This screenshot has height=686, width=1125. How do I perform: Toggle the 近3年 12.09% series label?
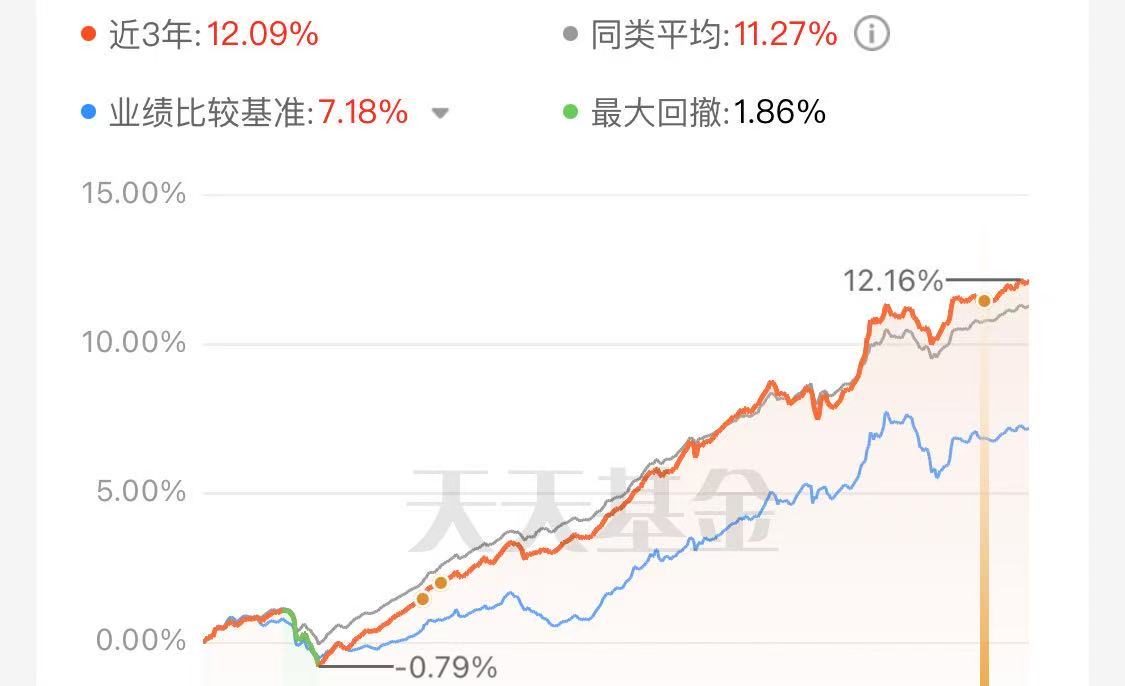(x=214, y=34)
